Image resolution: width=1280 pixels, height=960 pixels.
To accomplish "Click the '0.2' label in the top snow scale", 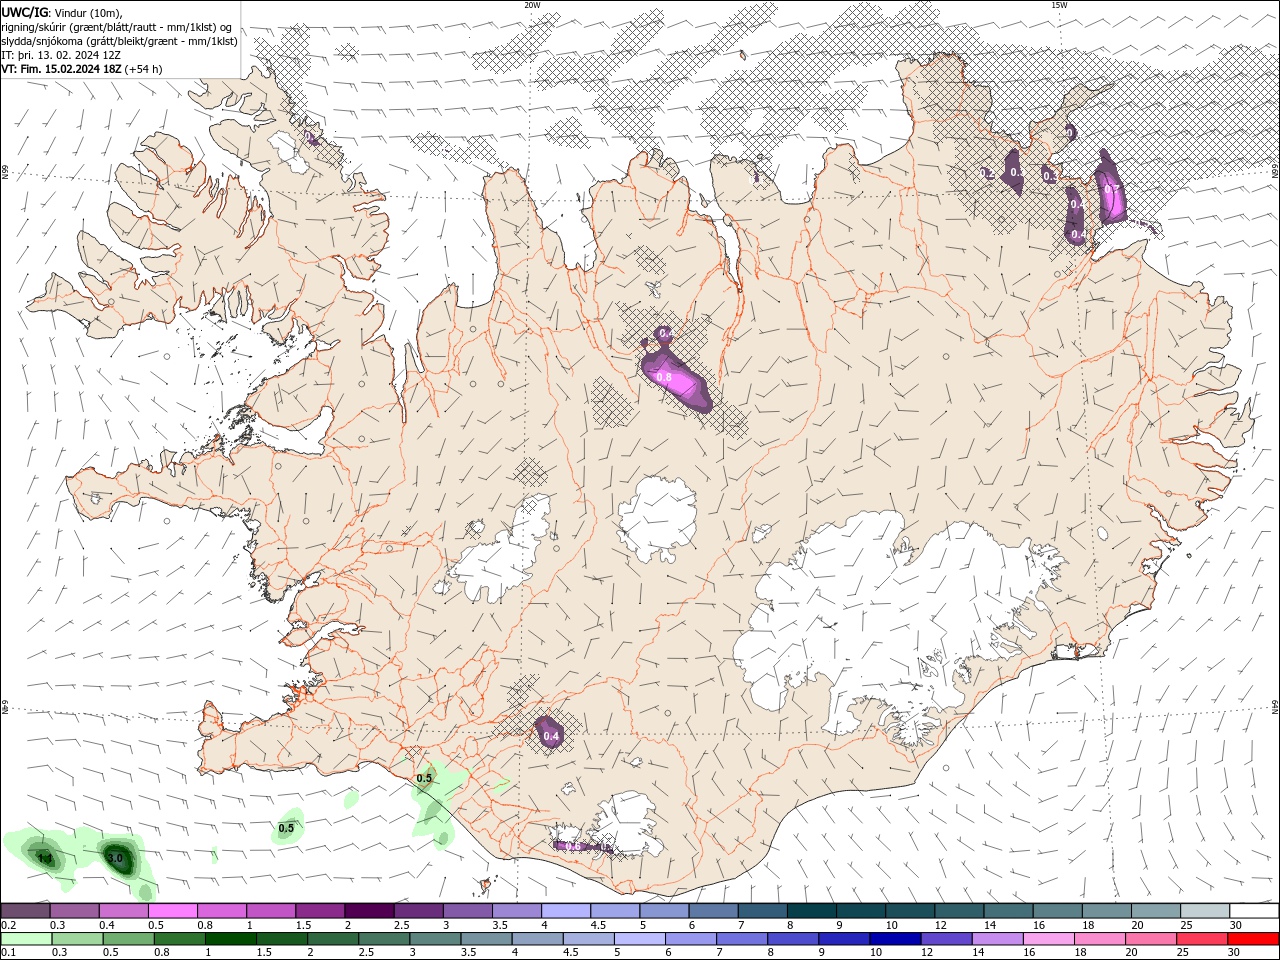I will coord(8,925).
